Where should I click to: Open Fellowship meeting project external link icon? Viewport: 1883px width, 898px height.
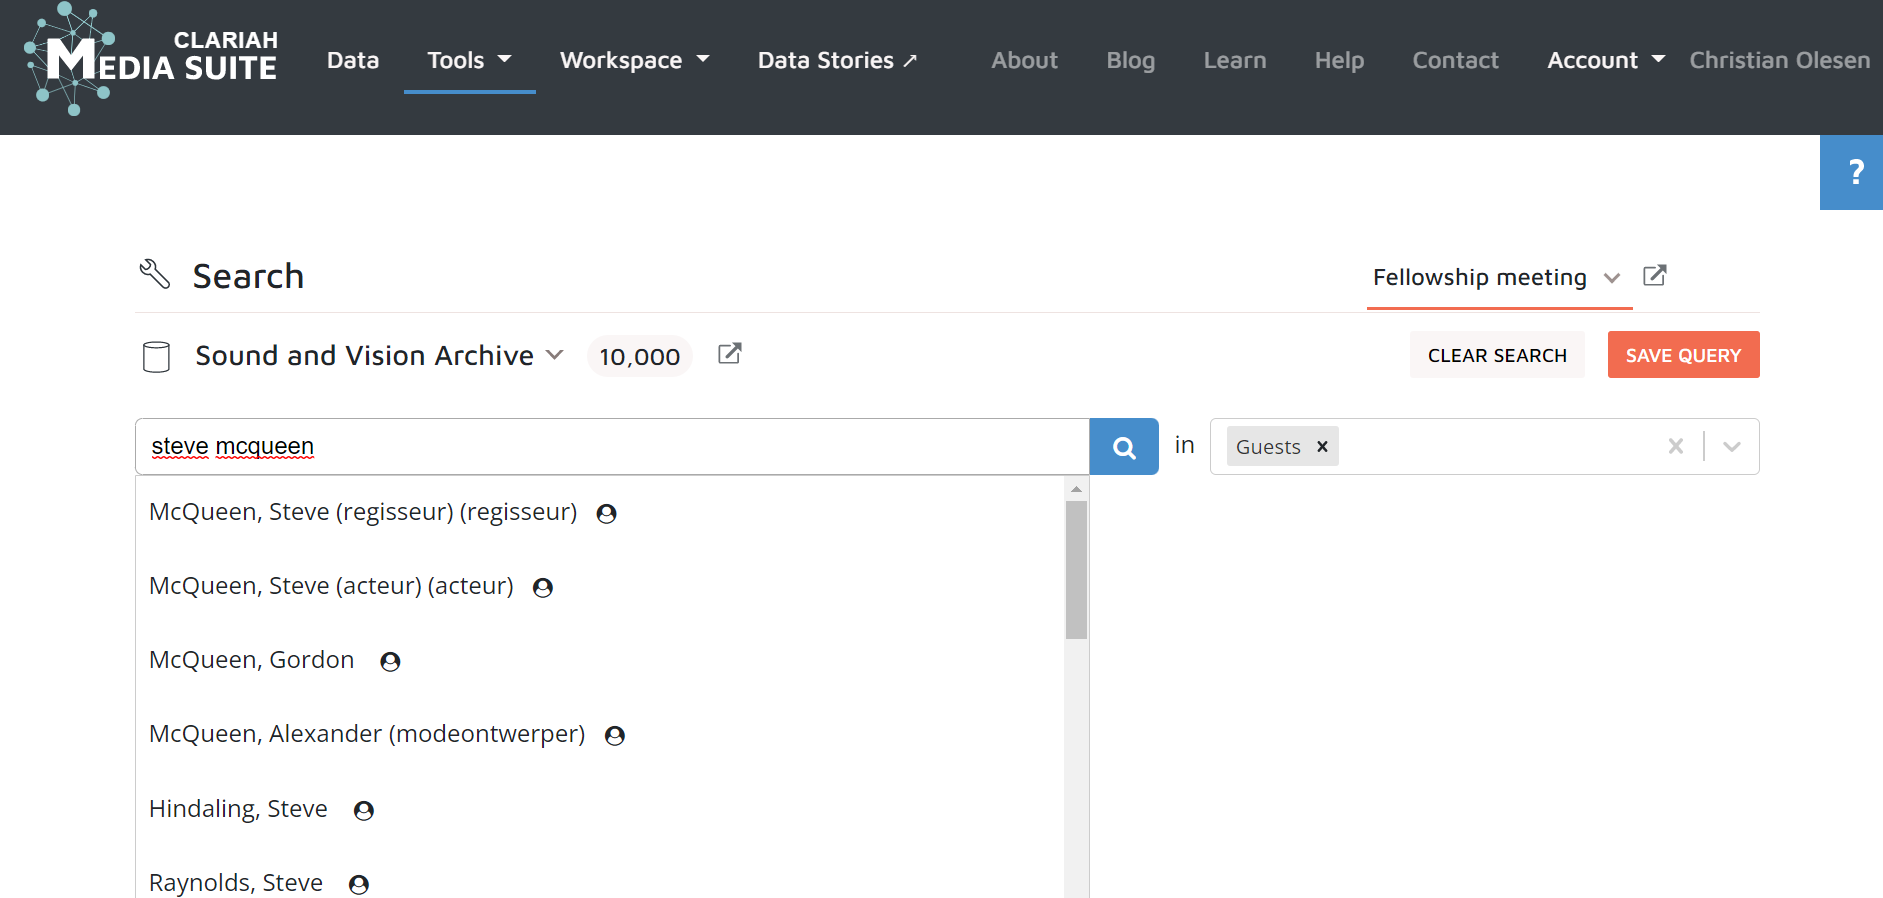click(1655, 276)
